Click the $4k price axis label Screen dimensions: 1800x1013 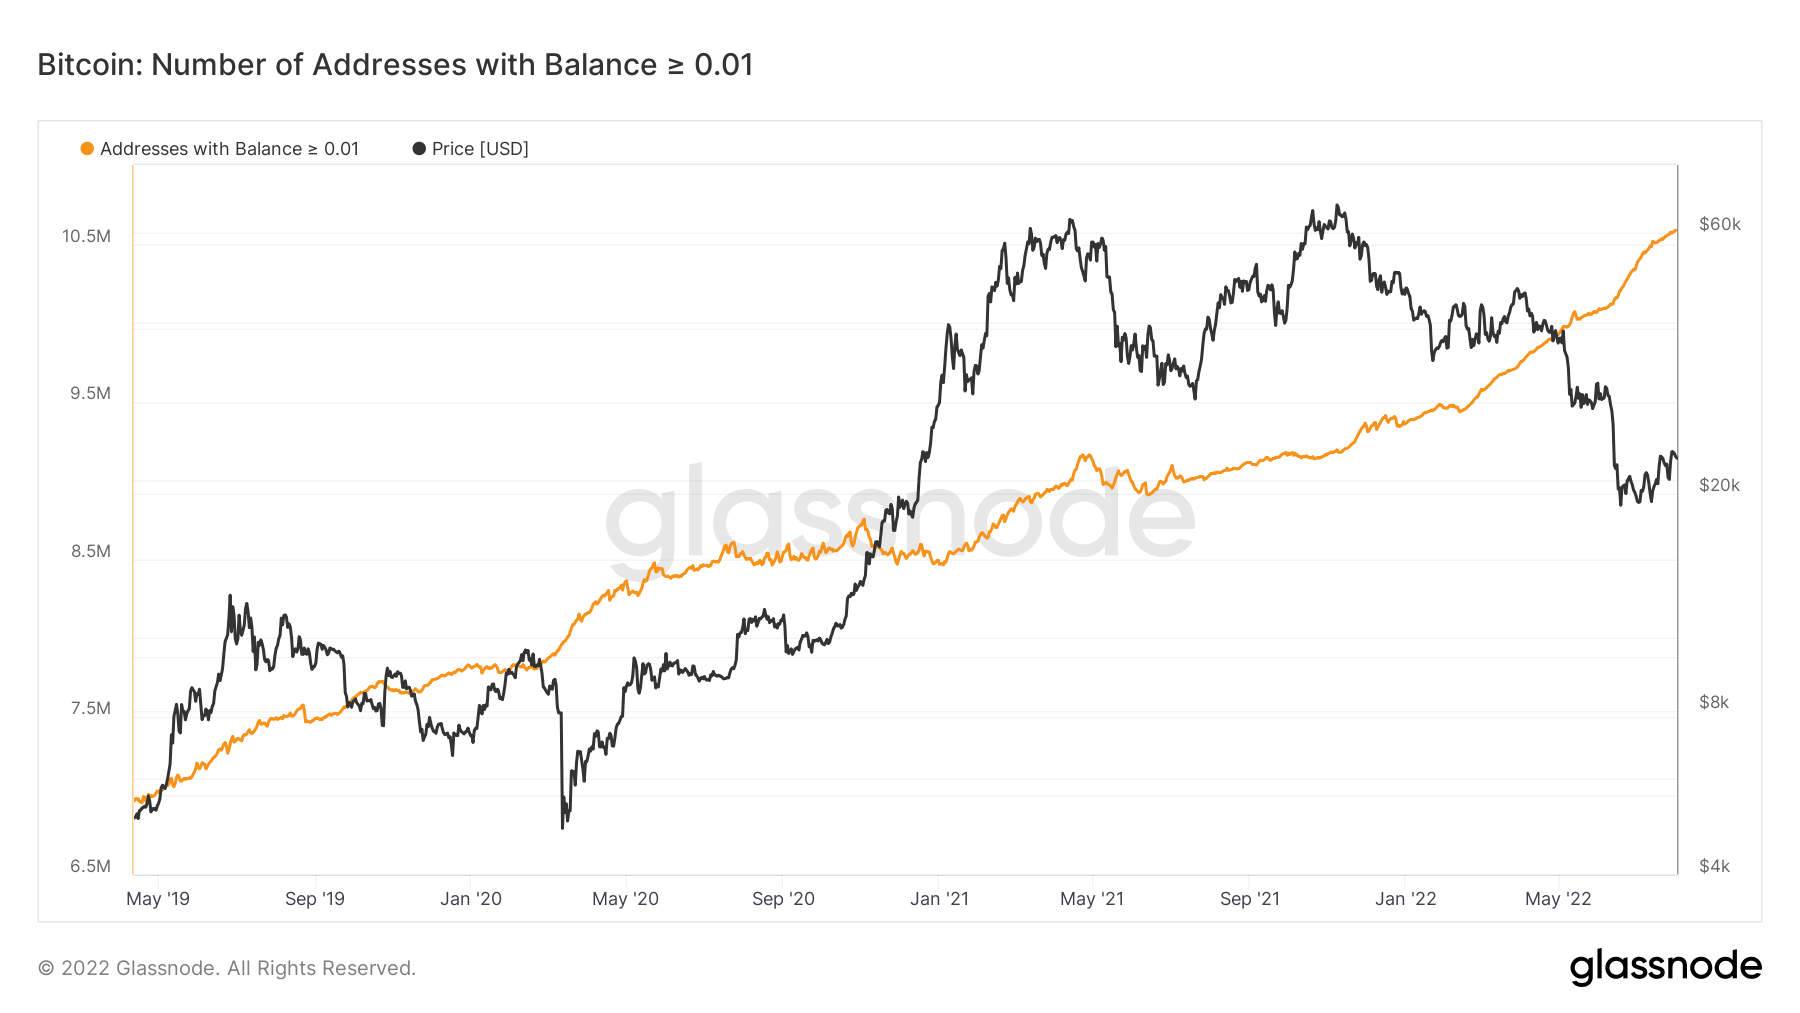click(x=1714, y=866)
